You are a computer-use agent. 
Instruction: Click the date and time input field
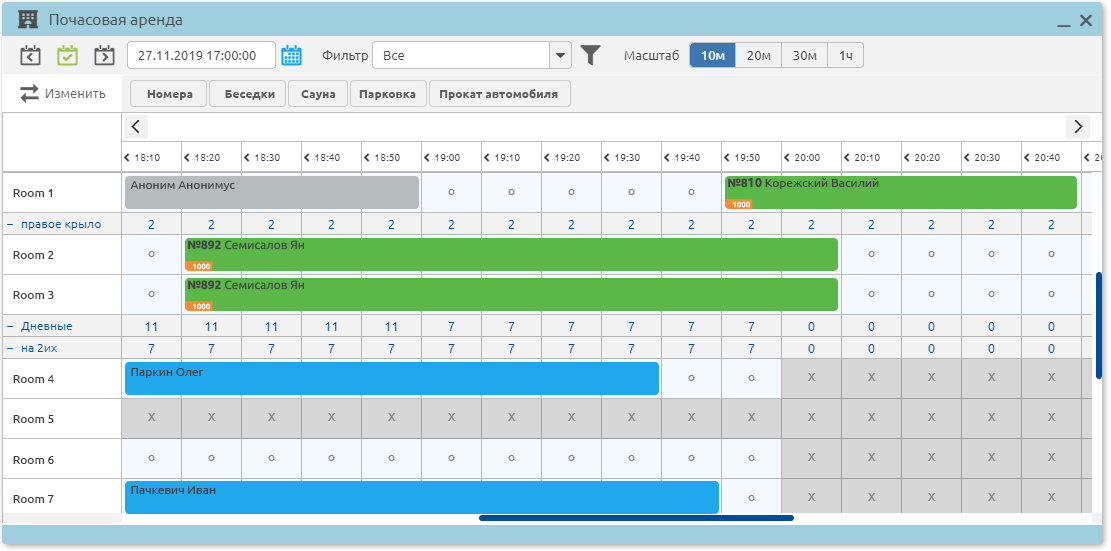201,55
